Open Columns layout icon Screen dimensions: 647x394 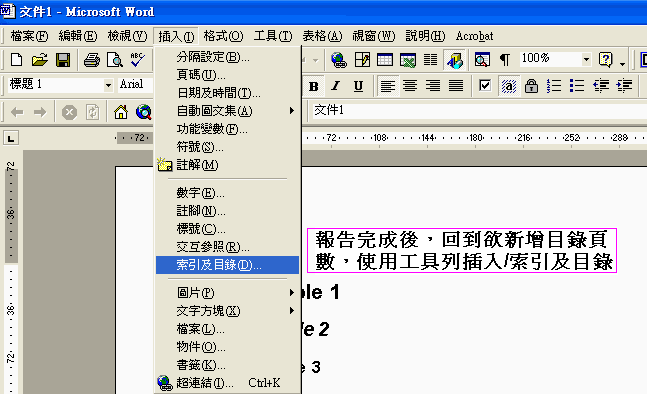pyautogui.click(x=430, y=60)
